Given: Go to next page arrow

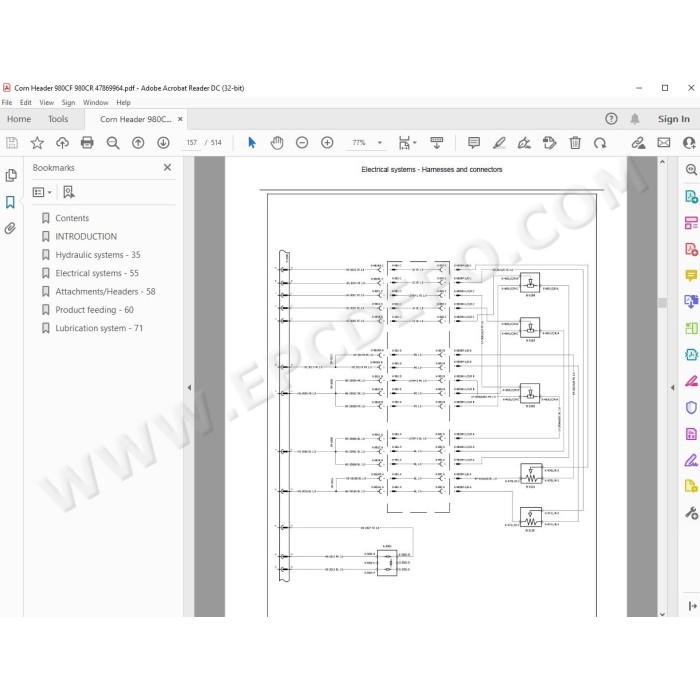Looking at the screenshot, I should pyautogui.click(x=163, y=143).
